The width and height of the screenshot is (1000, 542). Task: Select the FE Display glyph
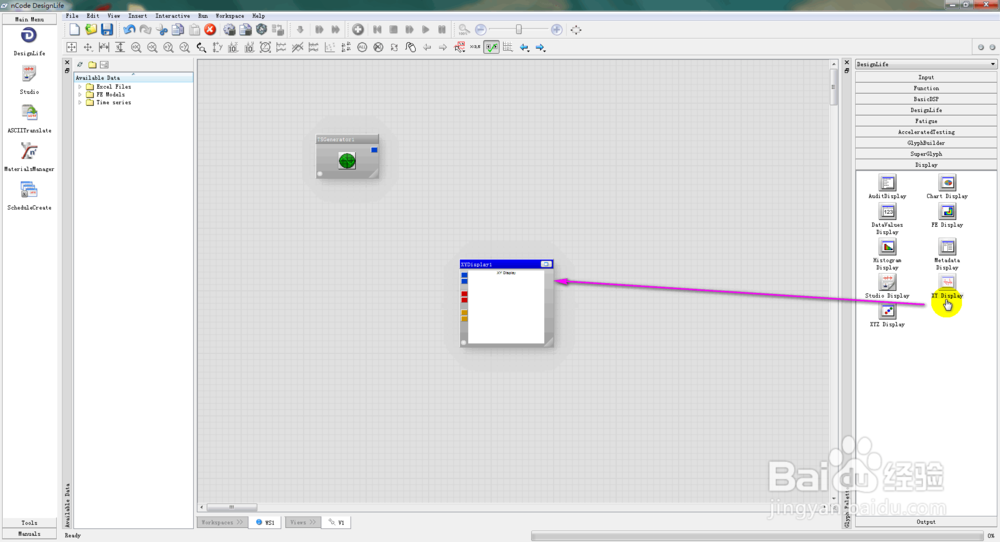[x=947, y=216]
